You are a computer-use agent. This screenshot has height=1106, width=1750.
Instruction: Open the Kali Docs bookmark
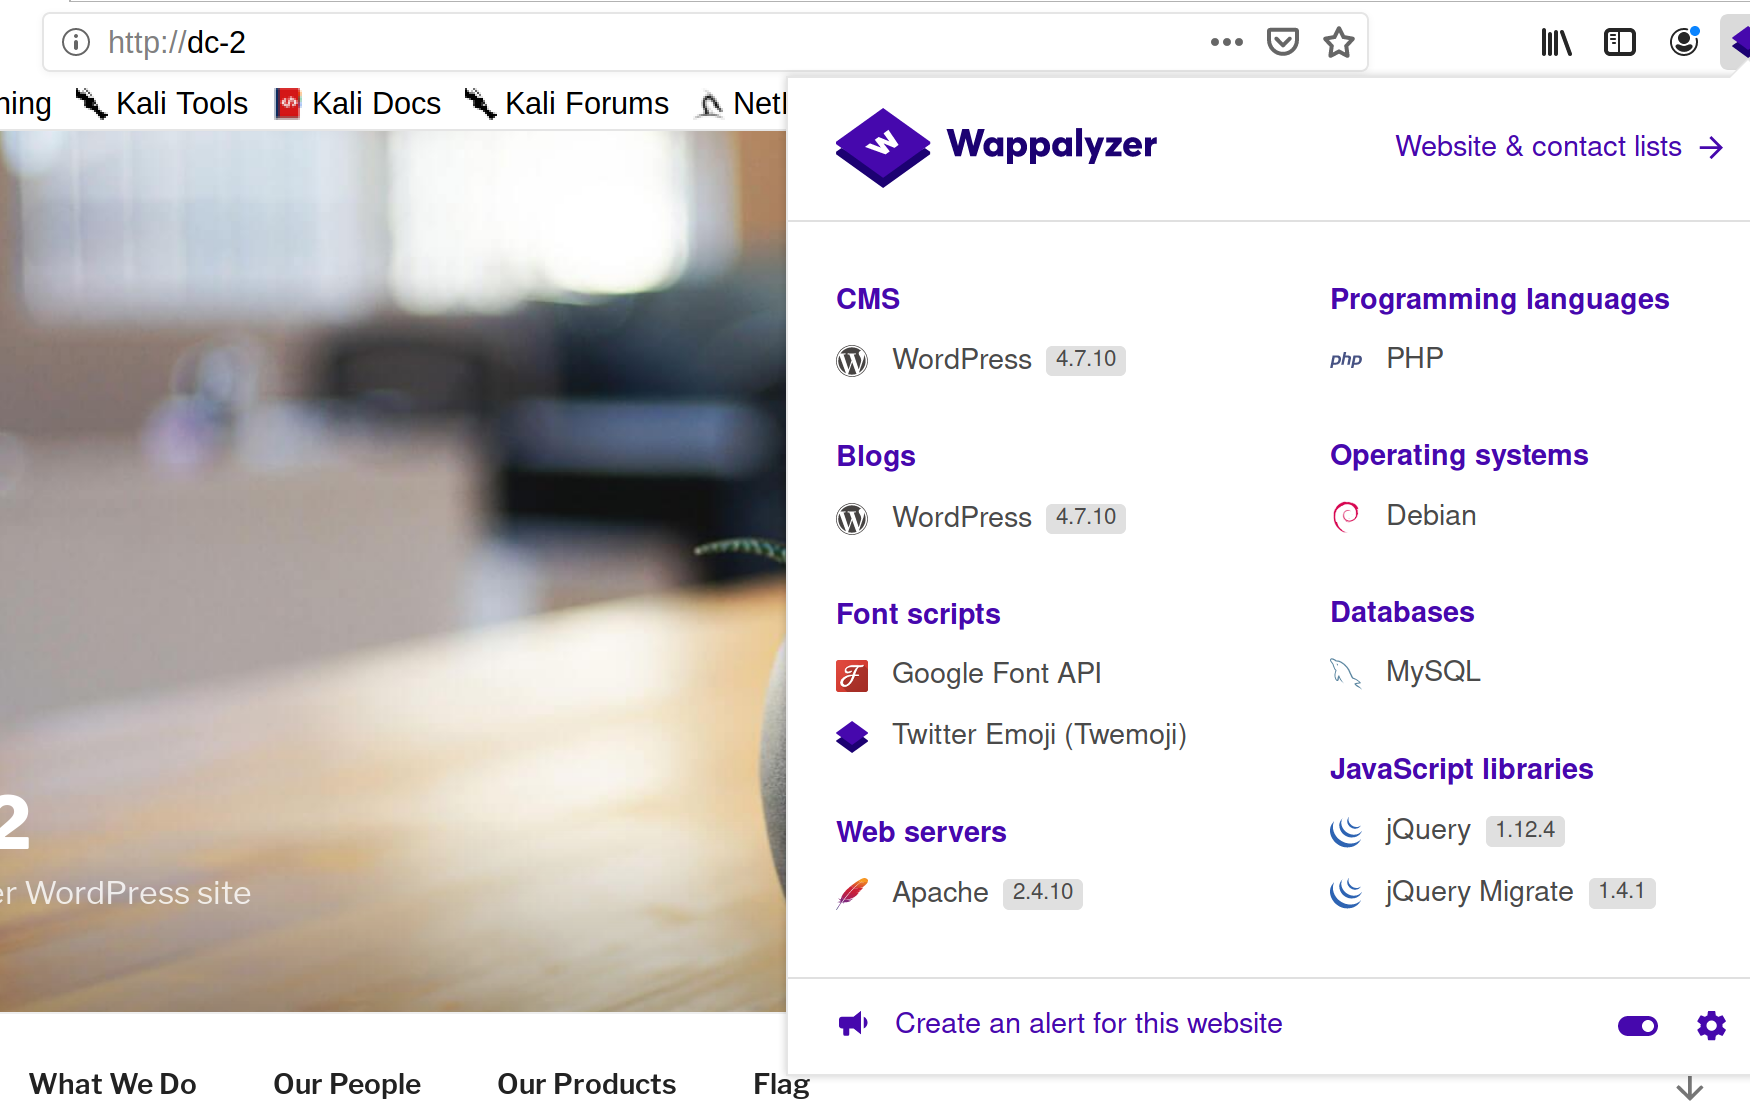click(357, 104)
